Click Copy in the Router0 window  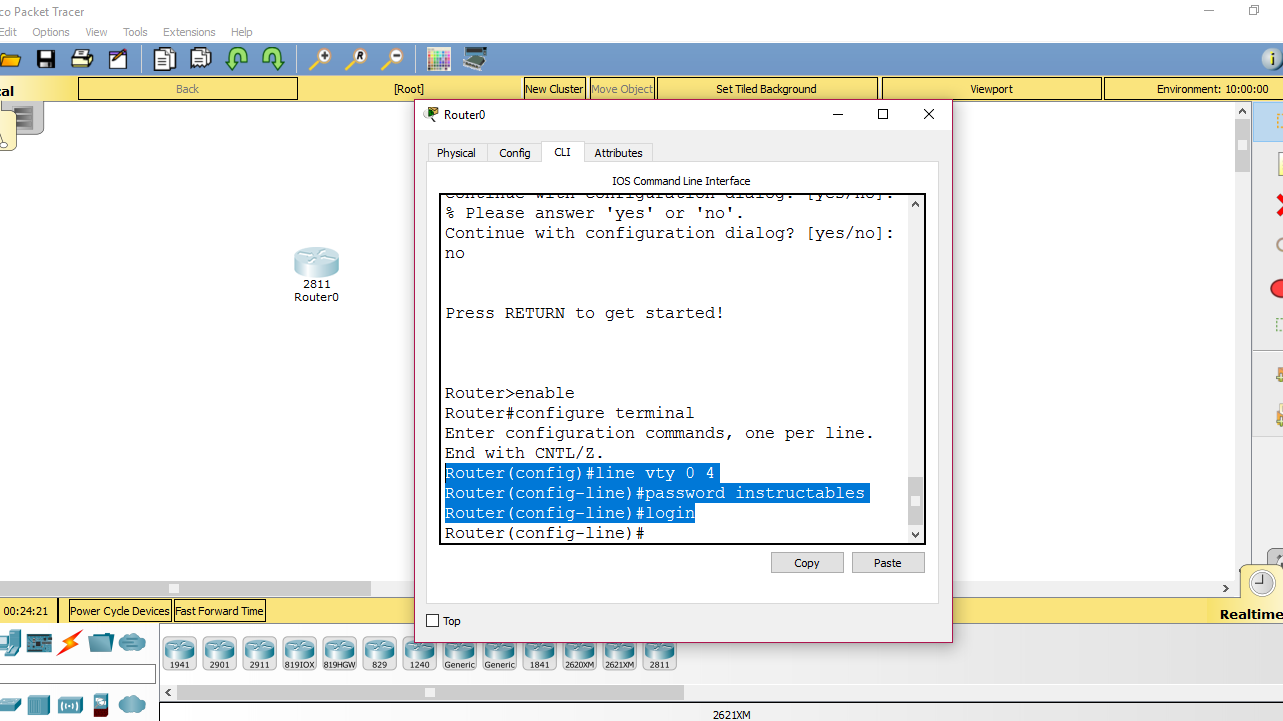[x=806, y=562]
